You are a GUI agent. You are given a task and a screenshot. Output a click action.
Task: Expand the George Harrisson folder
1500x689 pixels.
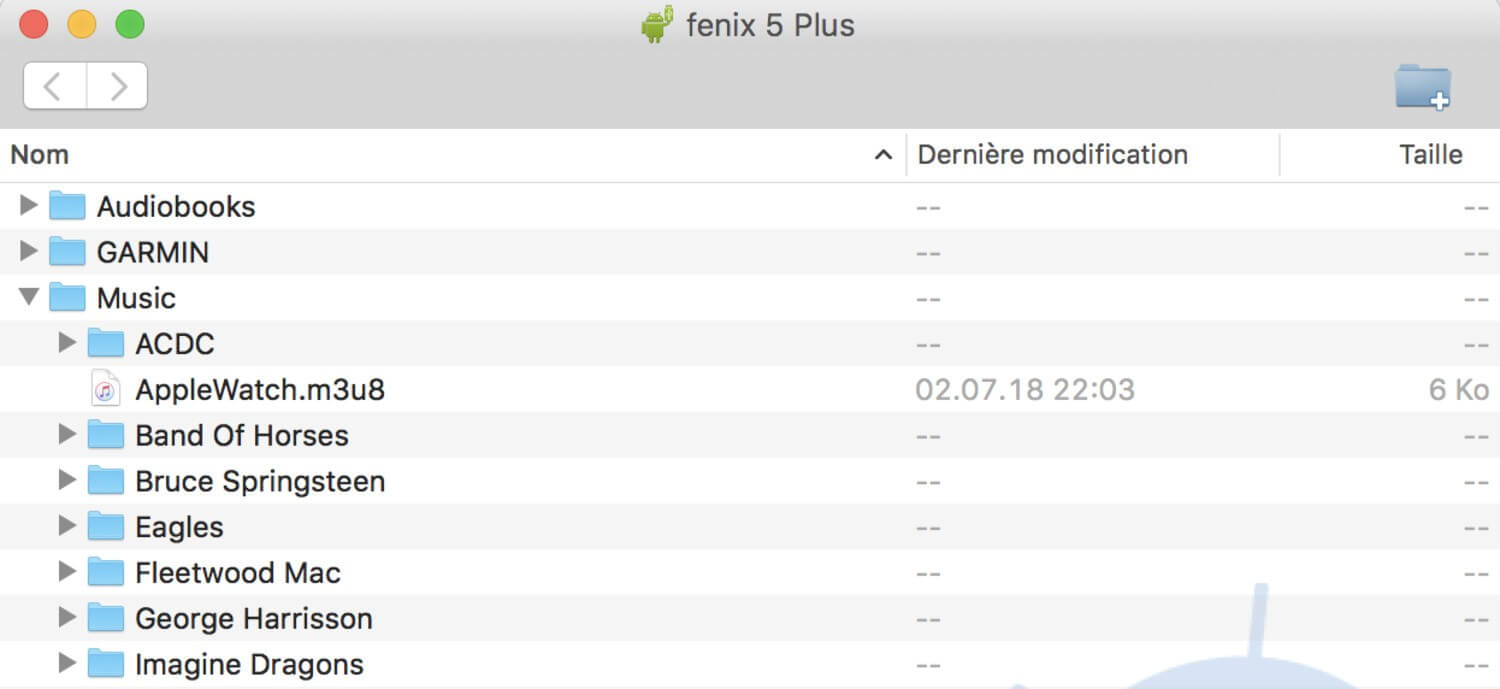[67, 618]
